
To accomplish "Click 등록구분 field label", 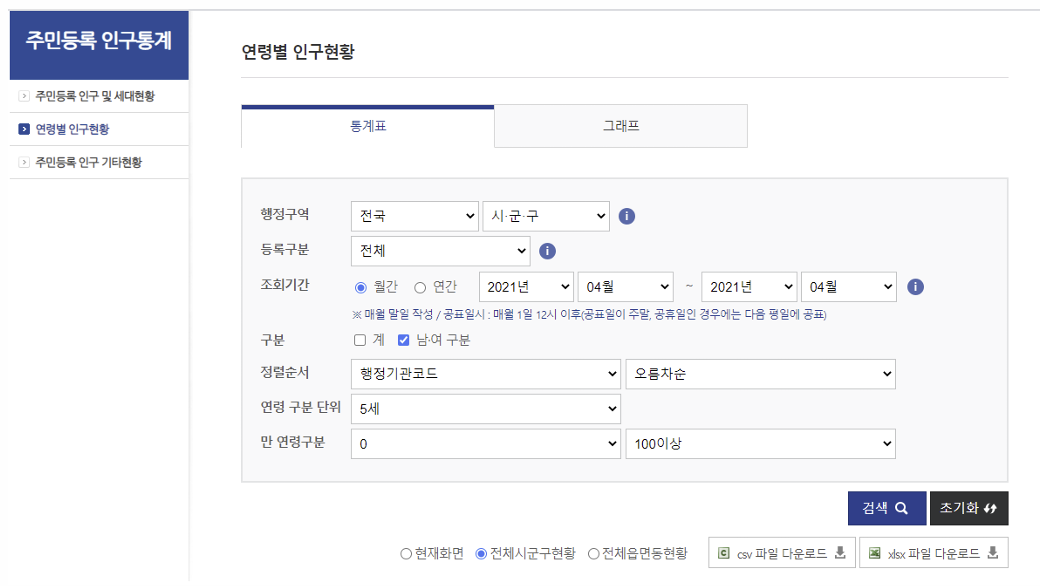I will (x=285, y=249).
